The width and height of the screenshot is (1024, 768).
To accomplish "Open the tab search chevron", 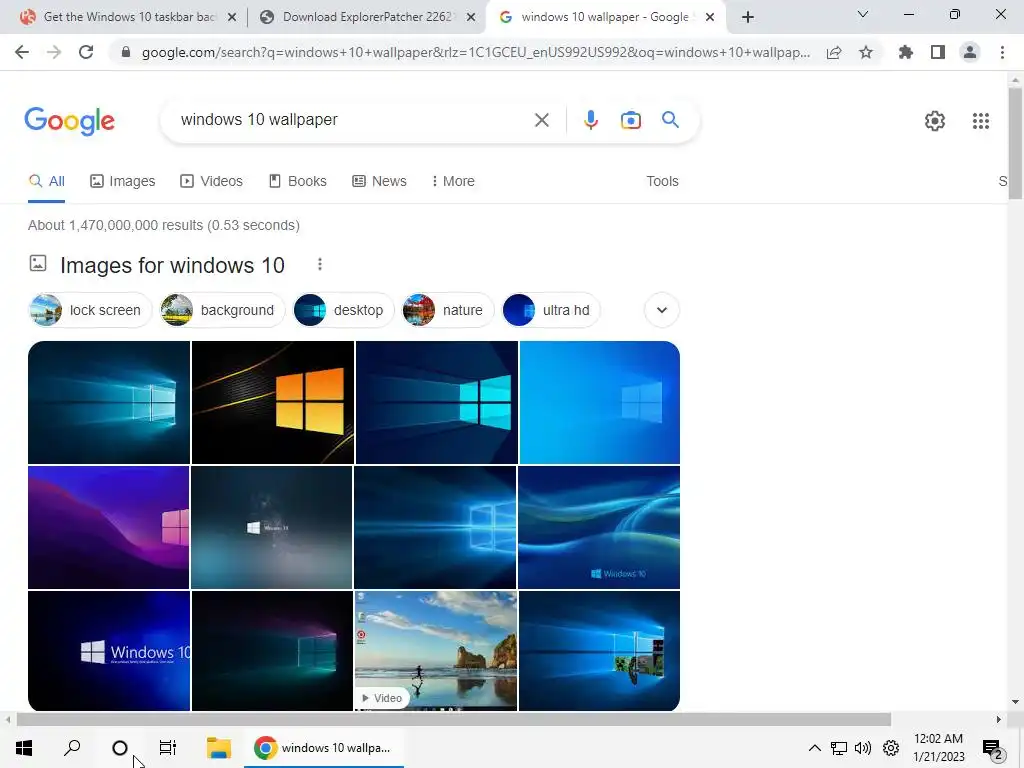I will 863,14.
